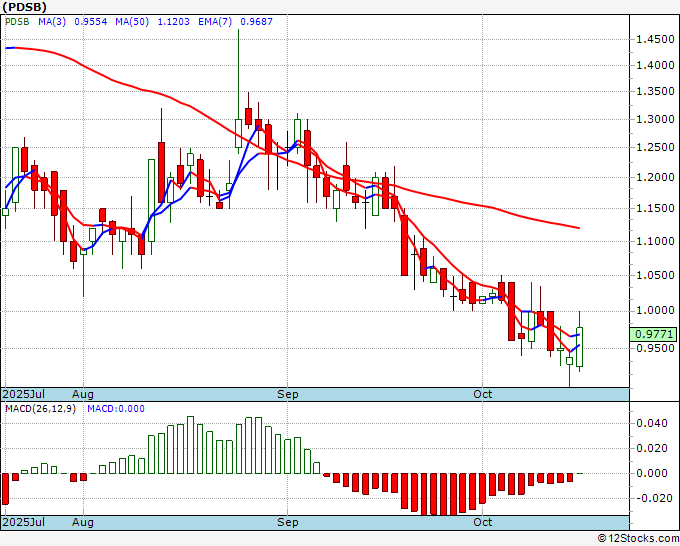Click the 1.2000 price axis label
The height and width of the screenshot is (546, 680).
click(x=655, y=177)
